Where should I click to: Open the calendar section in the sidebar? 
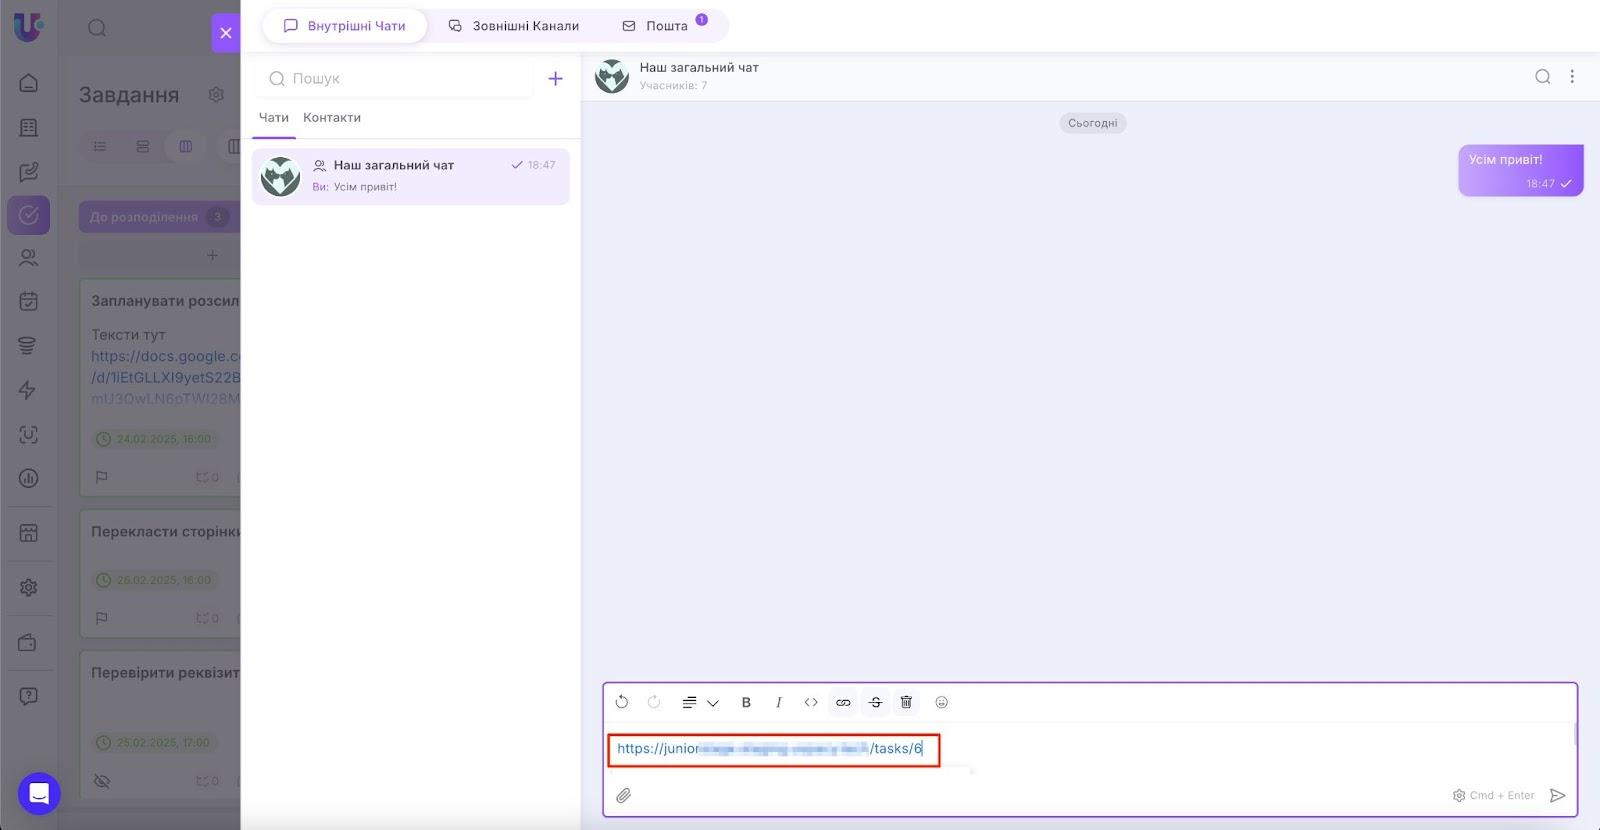(x=28, y=302)
